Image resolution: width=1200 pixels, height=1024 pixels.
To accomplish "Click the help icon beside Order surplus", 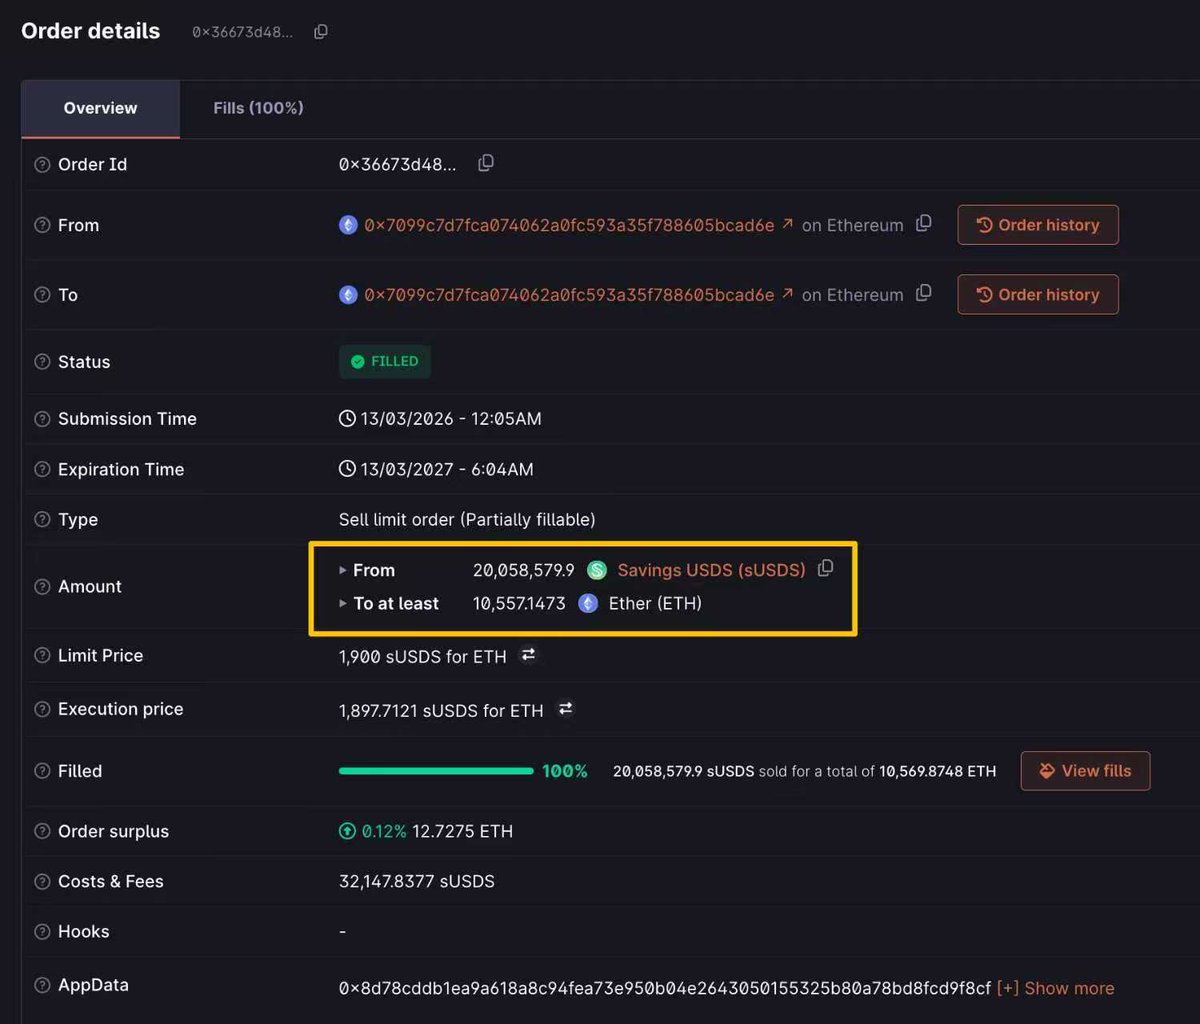I will coord(42,832).
